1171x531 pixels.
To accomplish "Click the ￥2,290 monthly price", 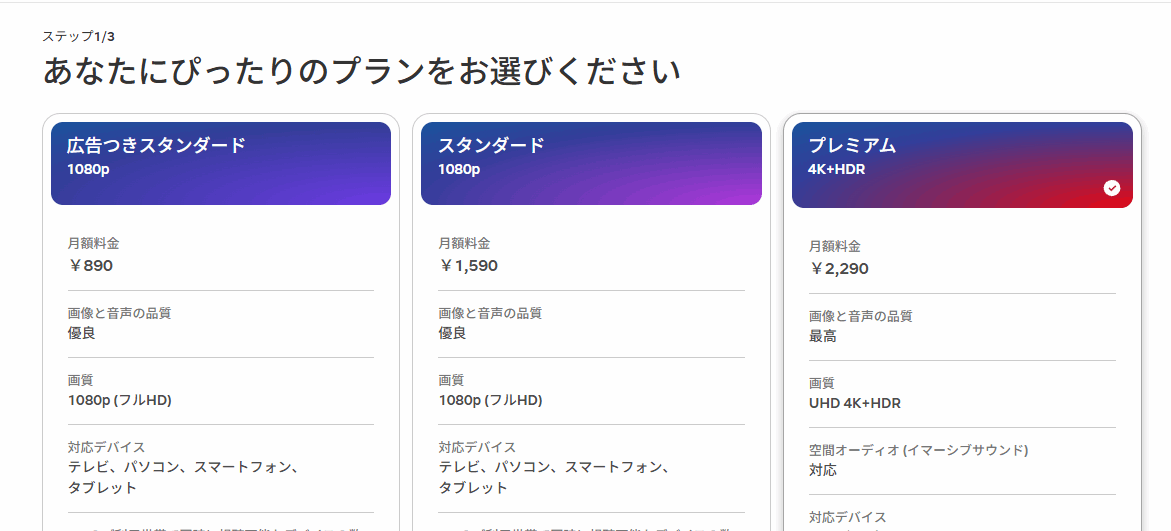I will pyautogui.click(x=839, y=269).
